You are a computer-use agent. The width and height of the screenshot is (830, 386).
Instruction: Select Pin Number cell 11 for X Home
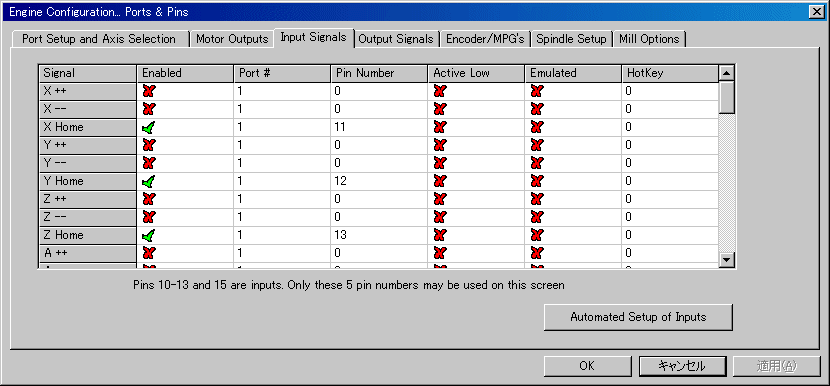tap(379, 127)
